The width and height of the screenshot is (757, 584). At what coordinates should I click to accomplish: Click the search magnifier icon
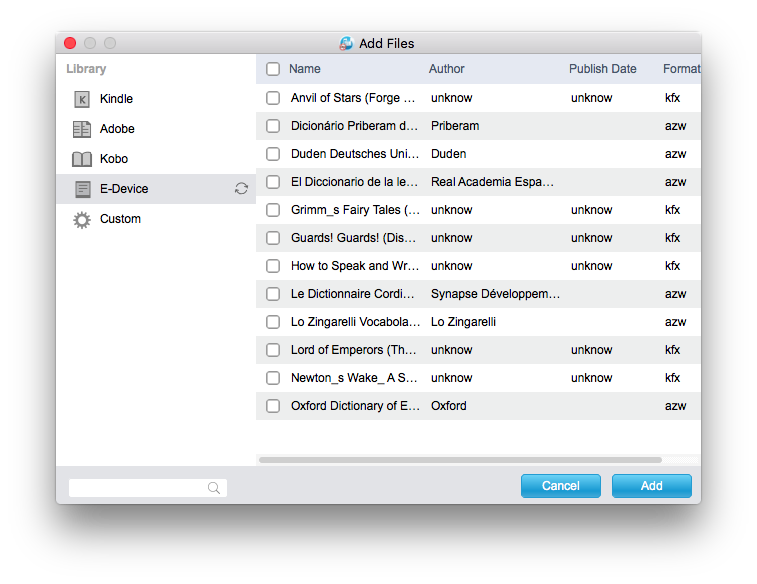click(214, 488)
